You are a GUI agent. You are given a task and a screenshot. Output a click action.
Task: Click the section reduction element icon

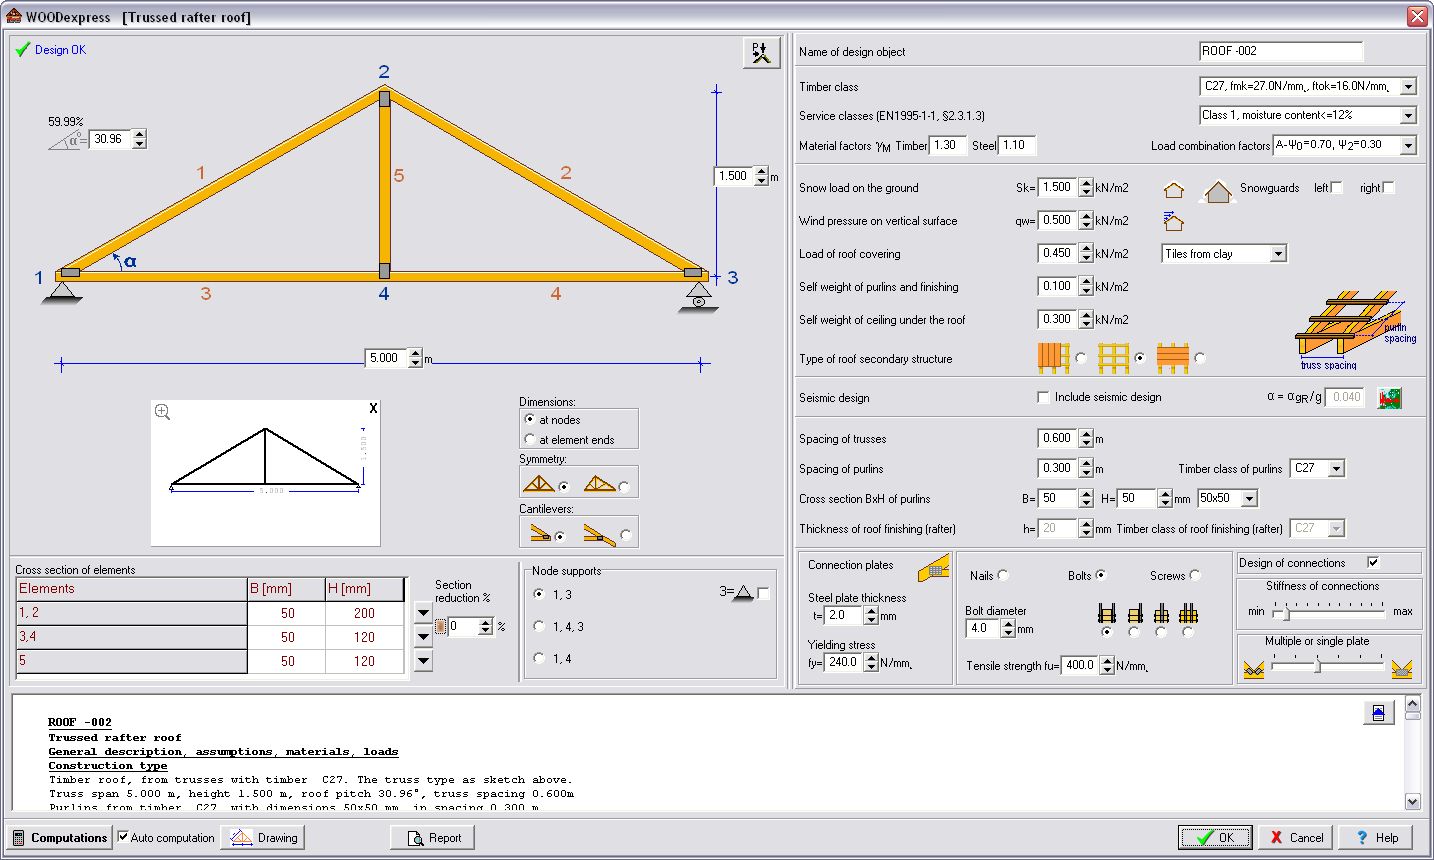440,627
